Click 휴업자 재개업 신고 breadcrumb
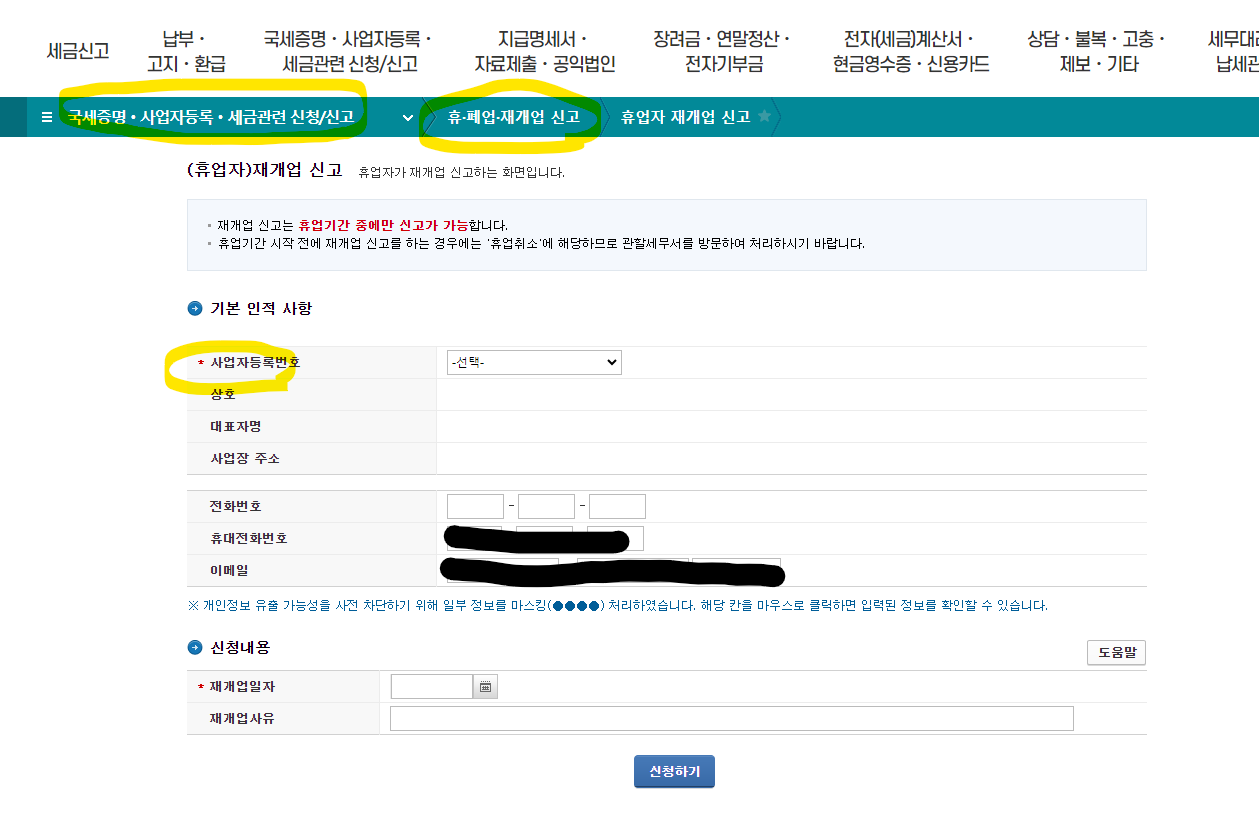Image resolution: width=1259 pixels, height=814 pixels. (685, 117)
